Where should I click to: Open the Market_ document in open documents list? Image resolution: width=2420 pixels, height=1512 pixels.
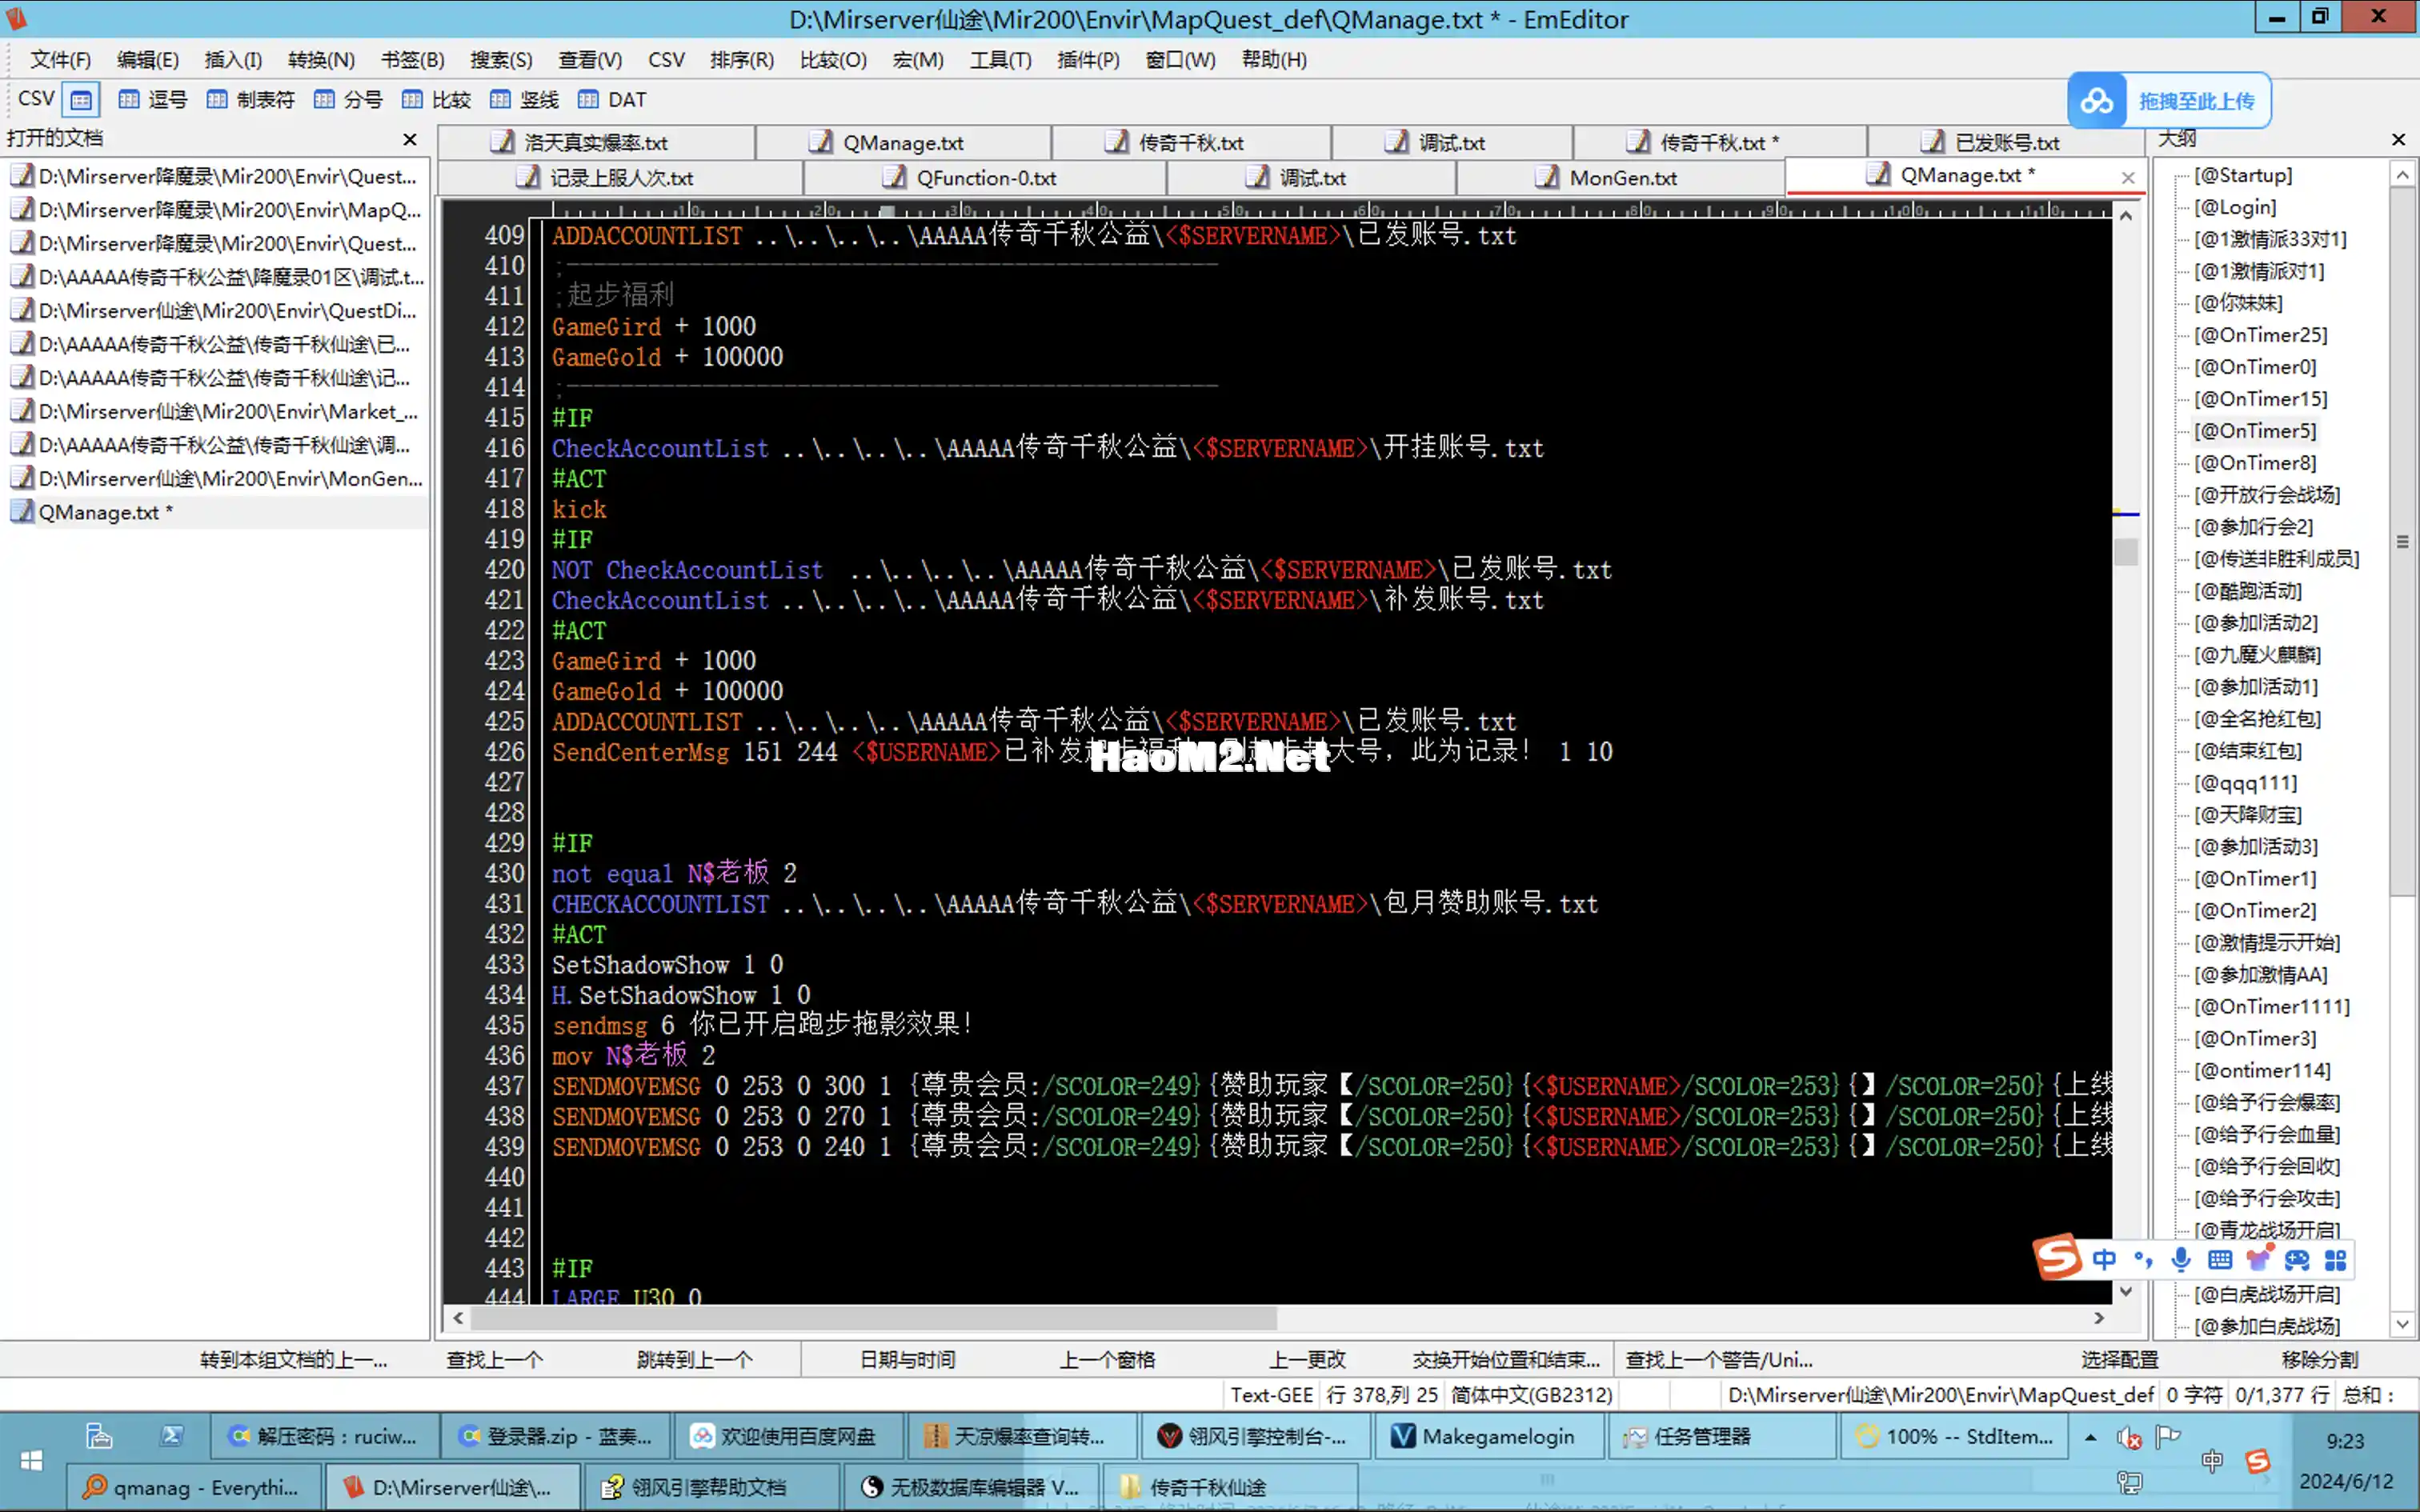click(x=215, y=411)
